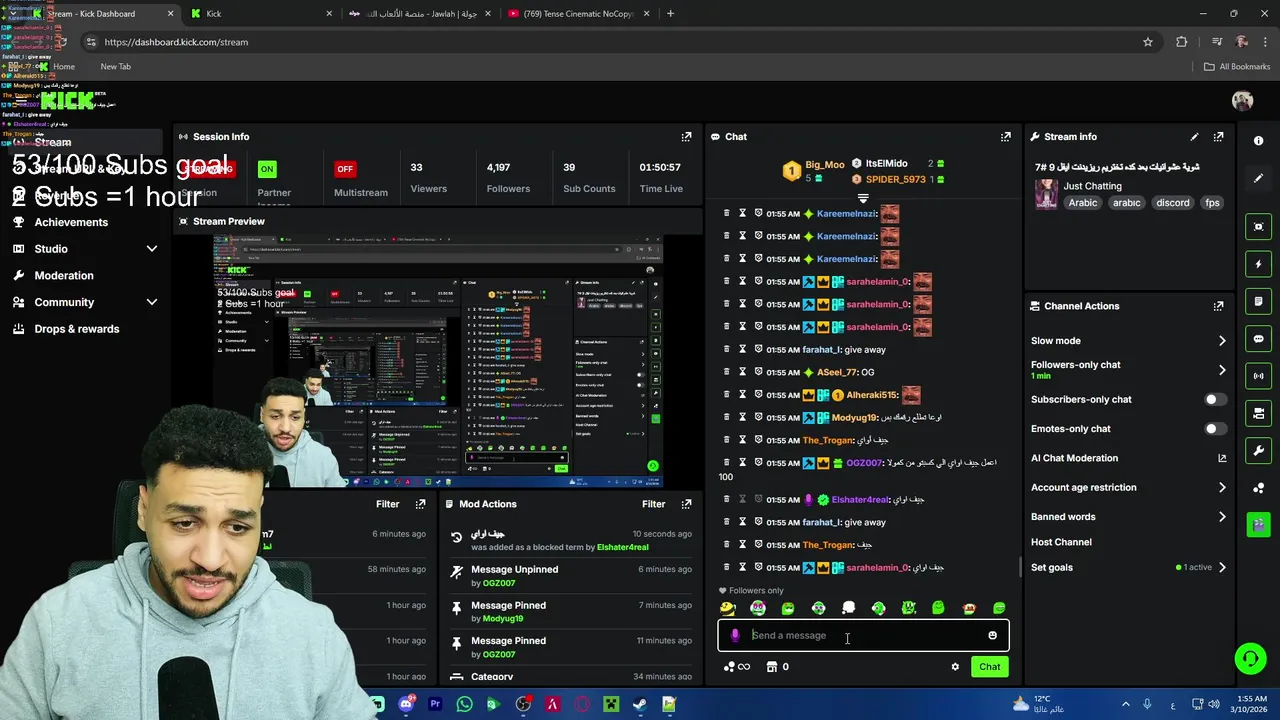Open Moderation in sidebar
The image size is (1280, 720).
pyautogui.click(x=64, y=276)
